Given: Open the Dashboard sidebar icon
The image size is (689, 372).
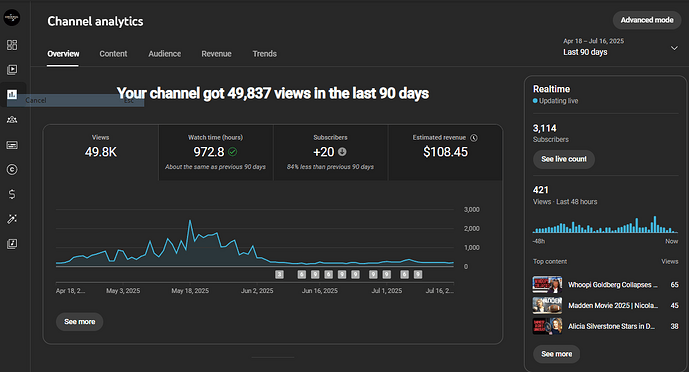Looking at the screenshot, I should (12, 45).
